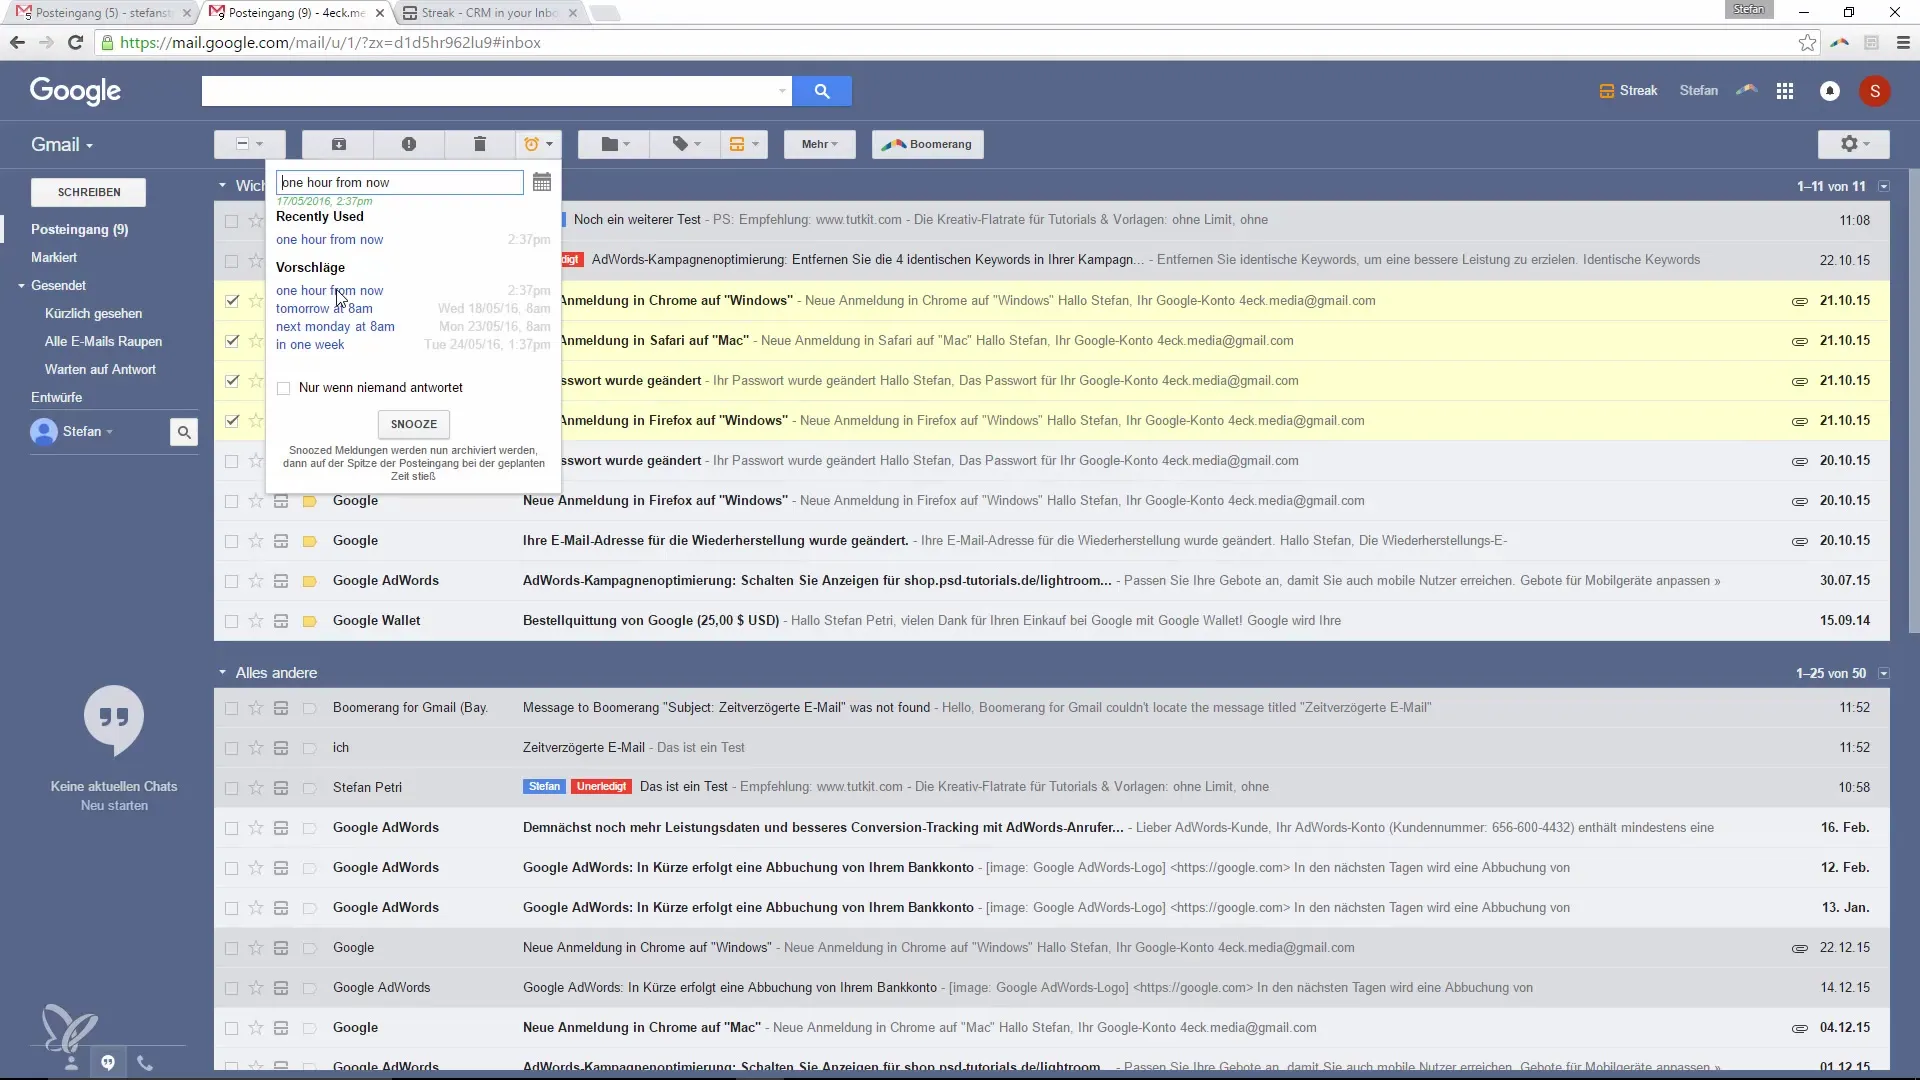1920x1080 pixels.
Task: Choose 'next monday at 8am' suggestion
Action: click(x=335, y=327)
